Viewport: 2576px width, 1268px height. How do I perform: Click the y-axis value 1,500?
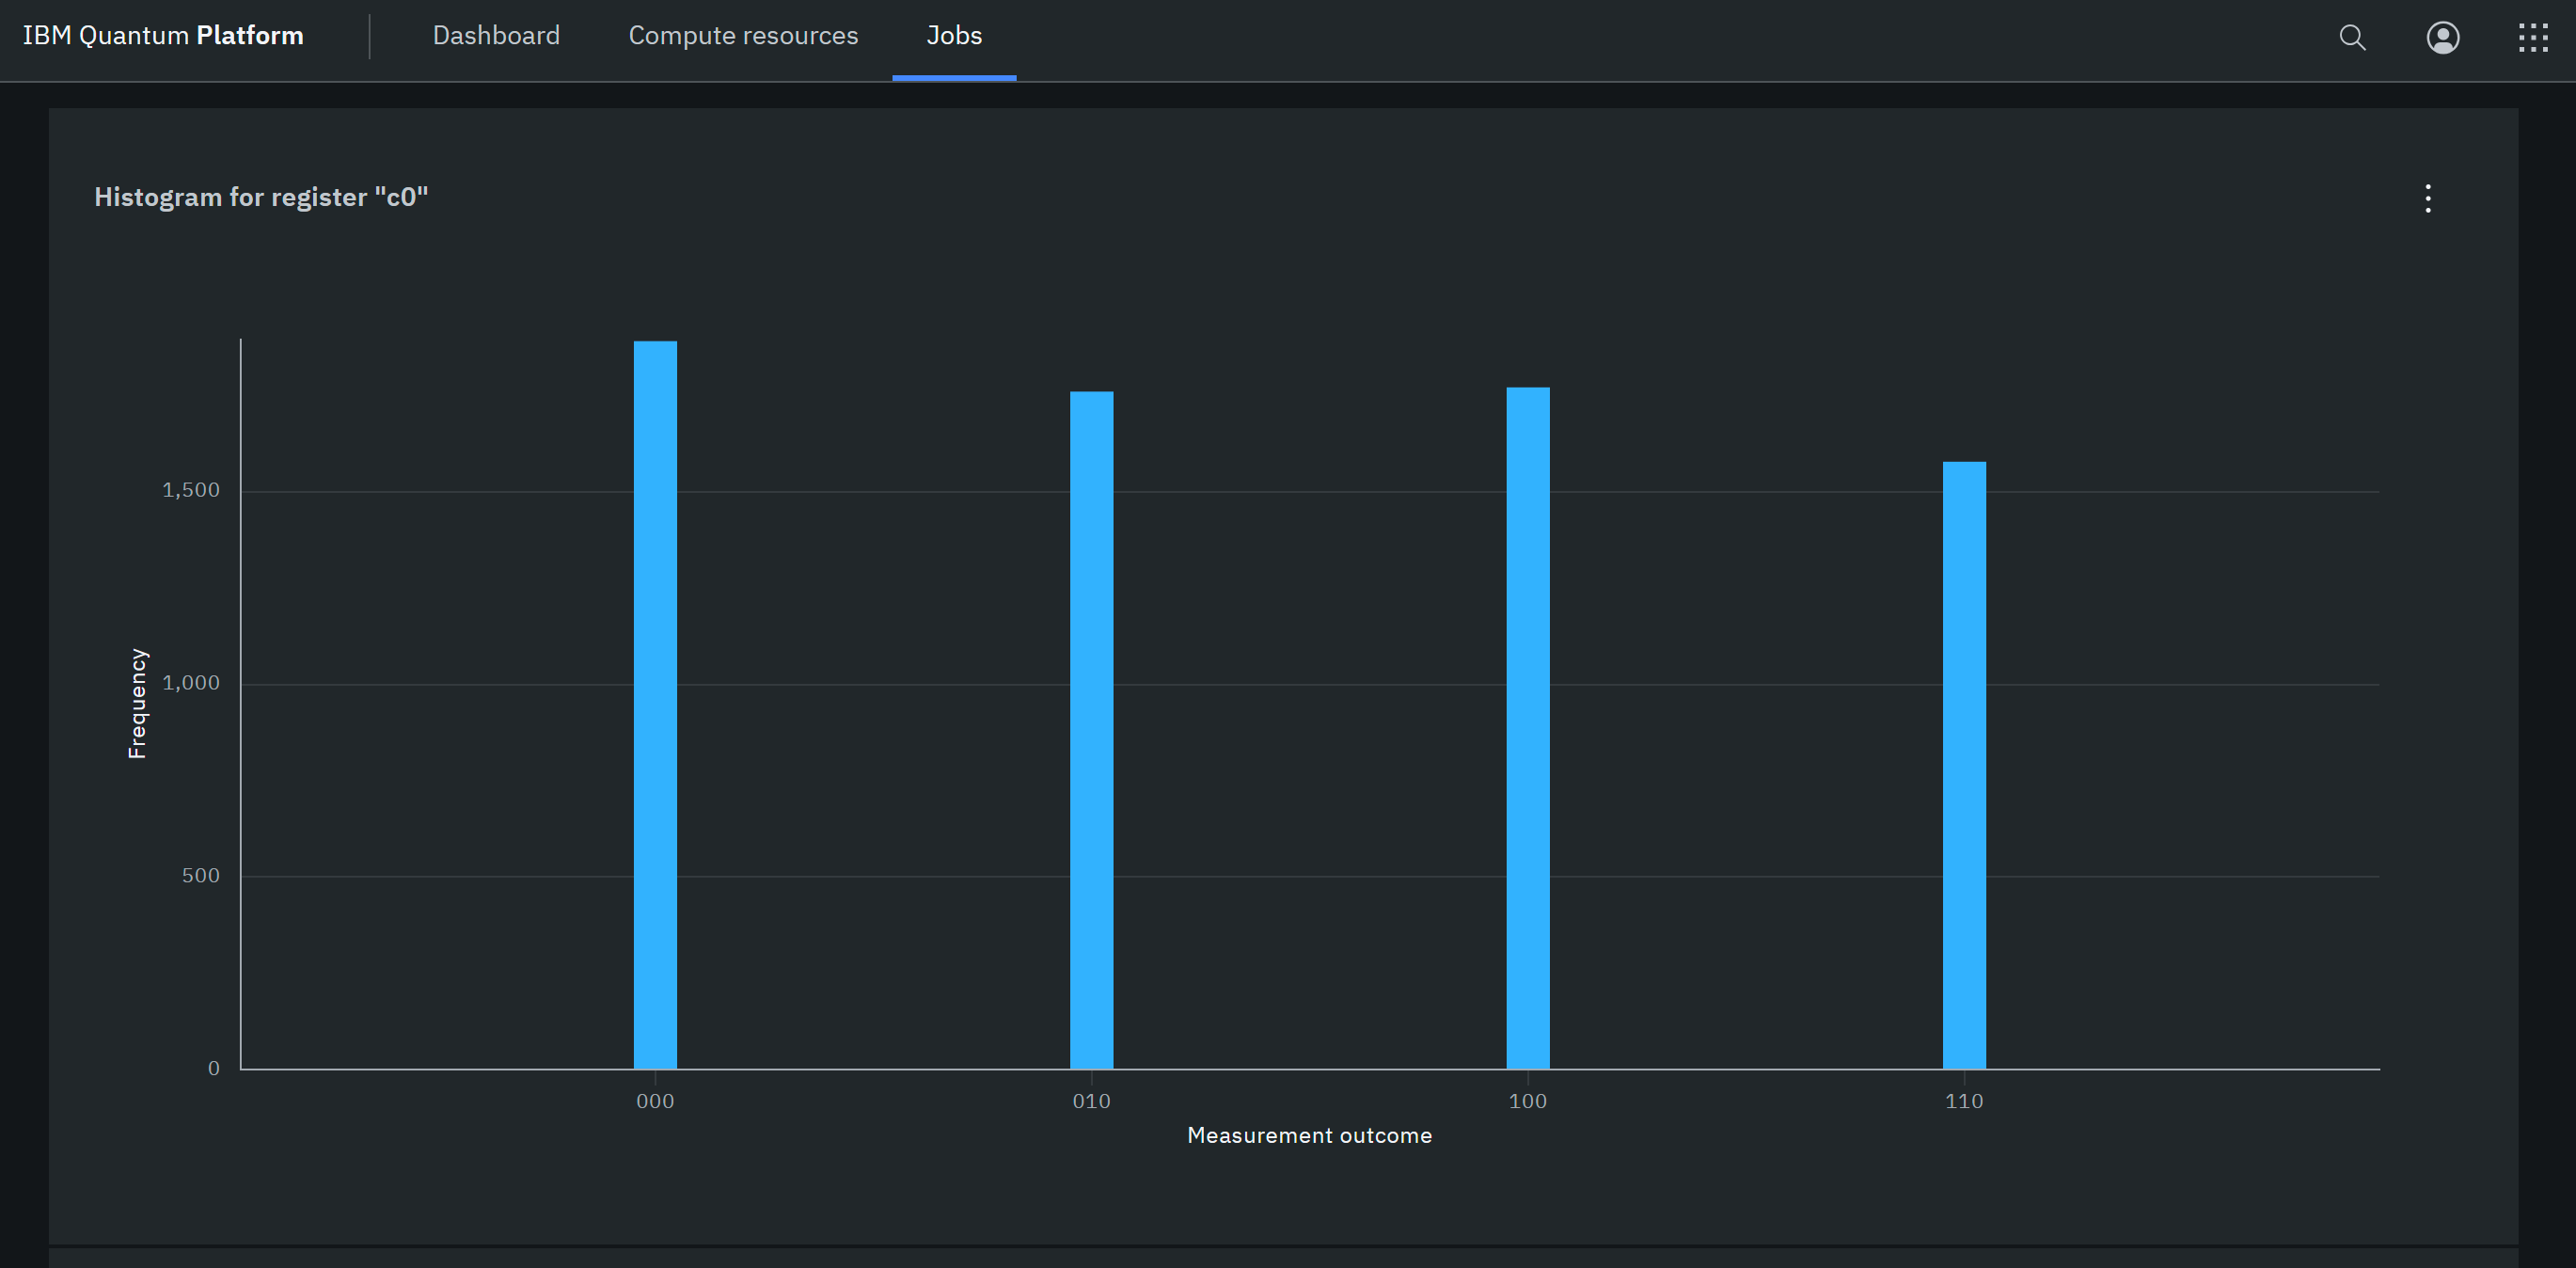(191, 490)
